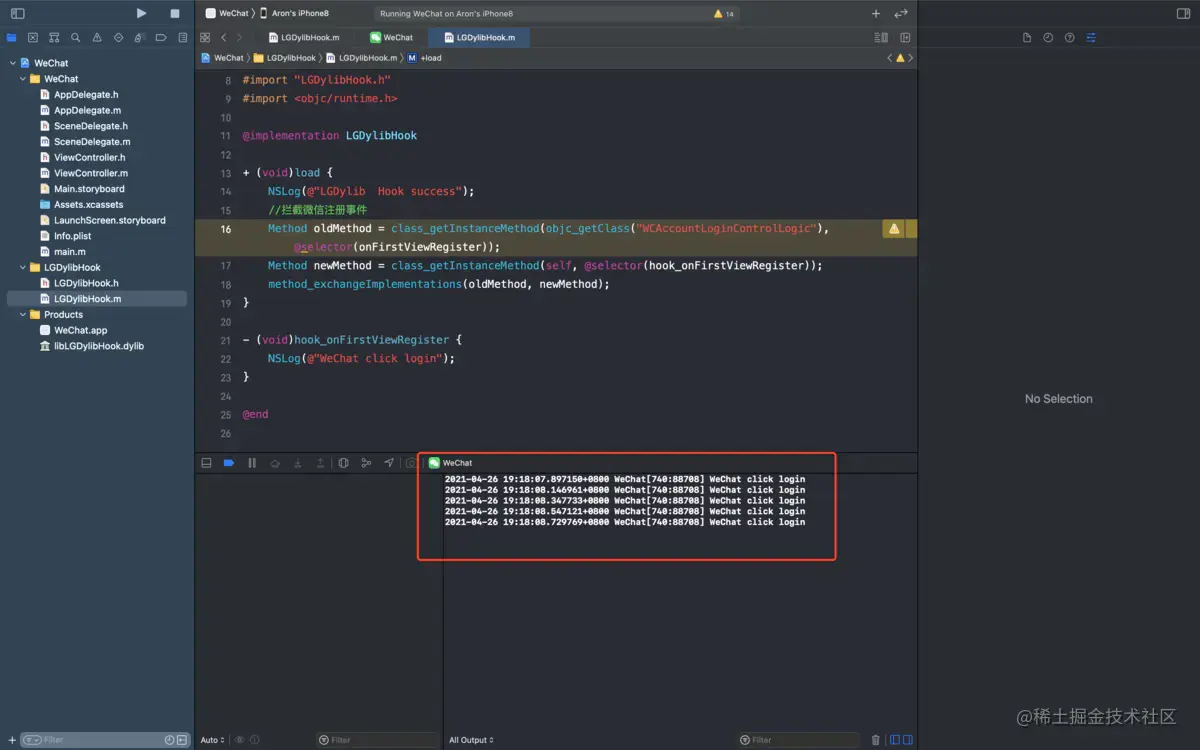Screen dimensions: 1200x750
Task: Open the Report navigator
Action: (x=182, y=37)
